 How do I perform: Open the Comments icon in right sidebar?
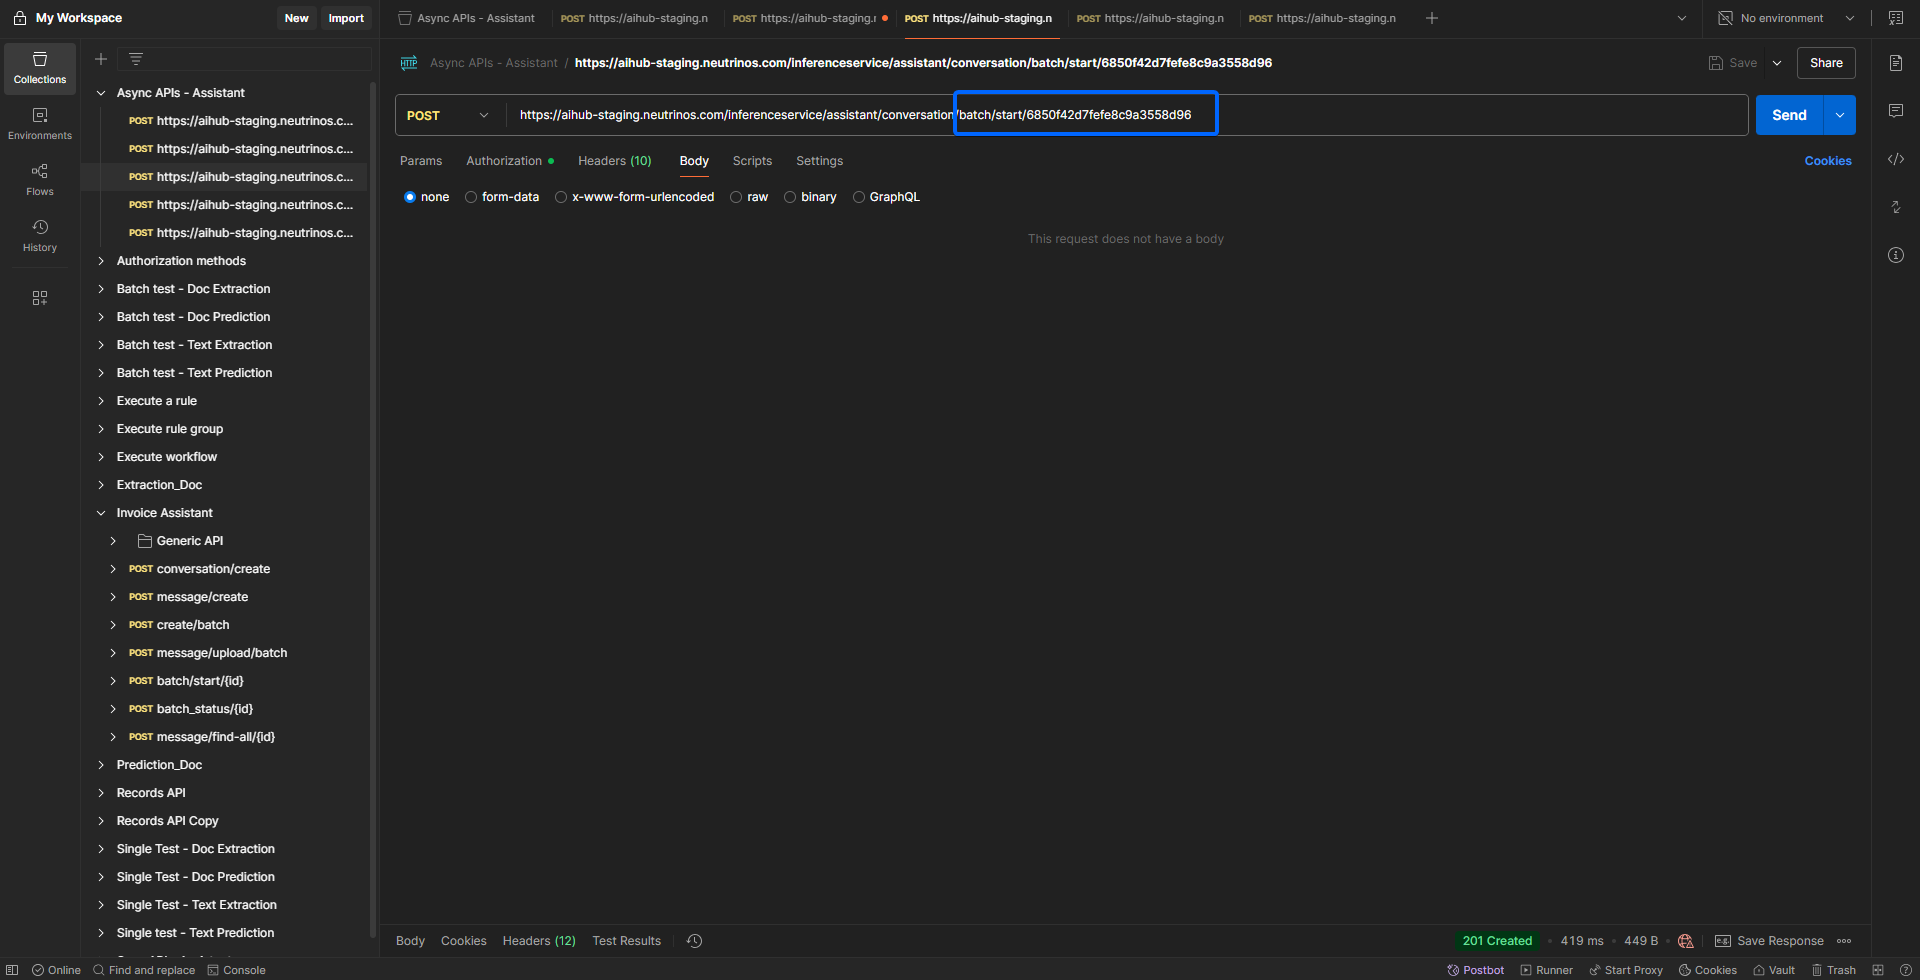(x=1895, y=111)
